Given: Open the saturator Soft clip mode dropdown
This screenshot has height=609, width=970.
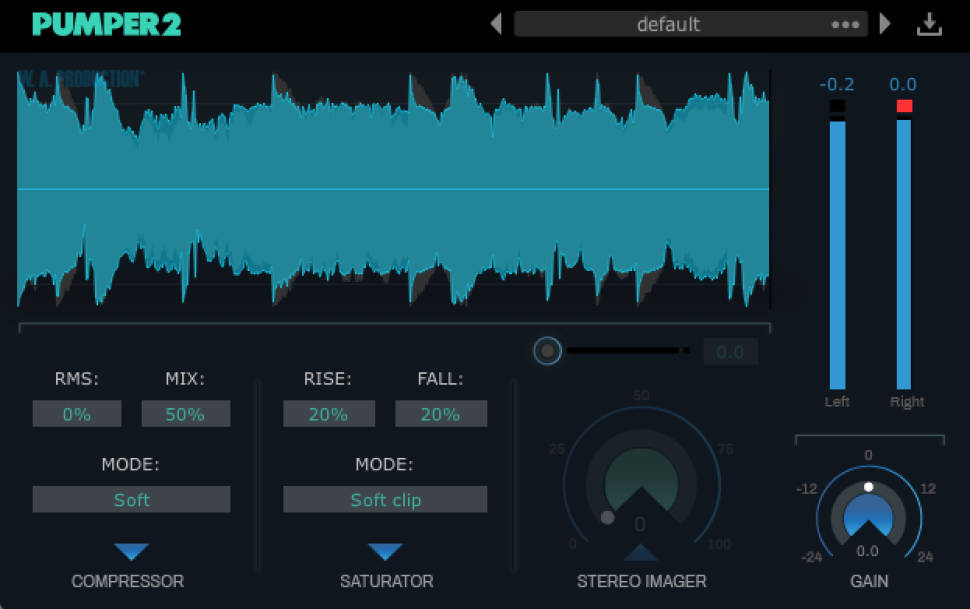Looking at the screenshot, I should (385, 499).
